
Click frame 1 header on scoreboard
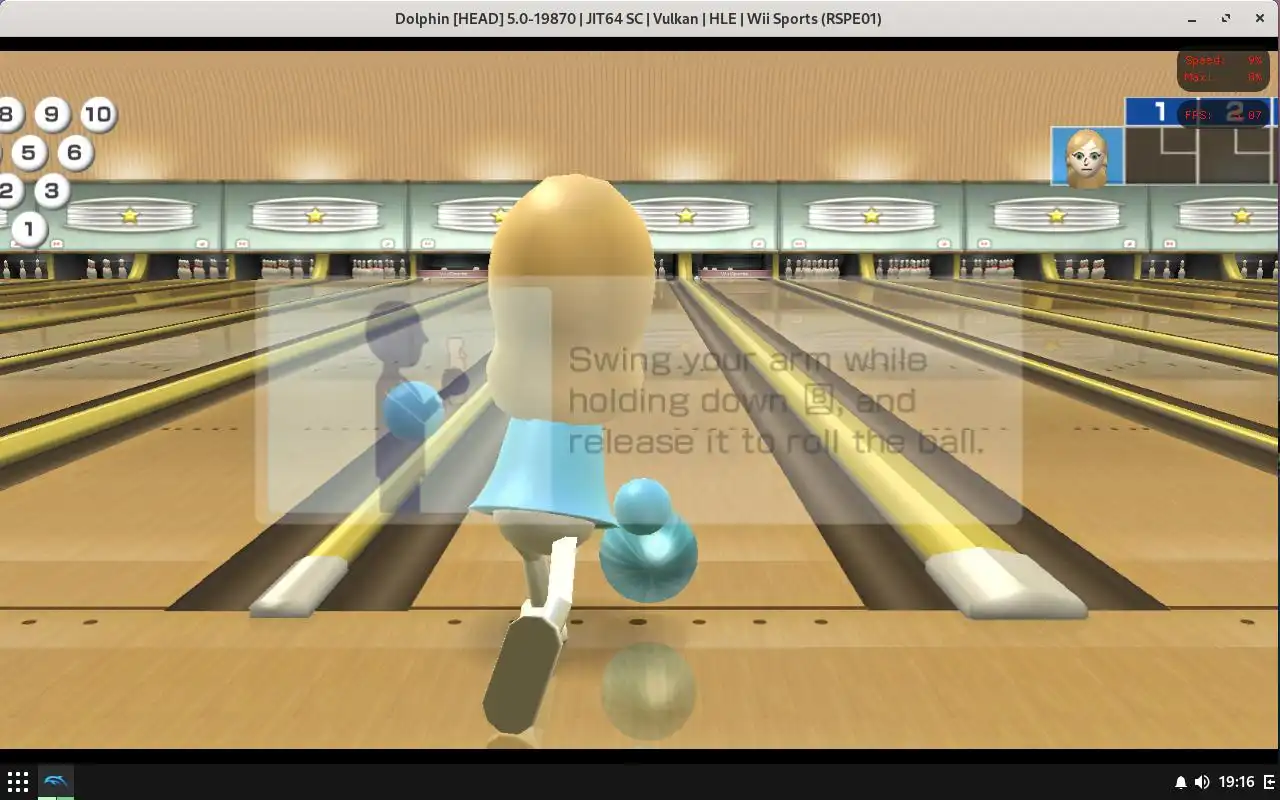[1160, 112]
